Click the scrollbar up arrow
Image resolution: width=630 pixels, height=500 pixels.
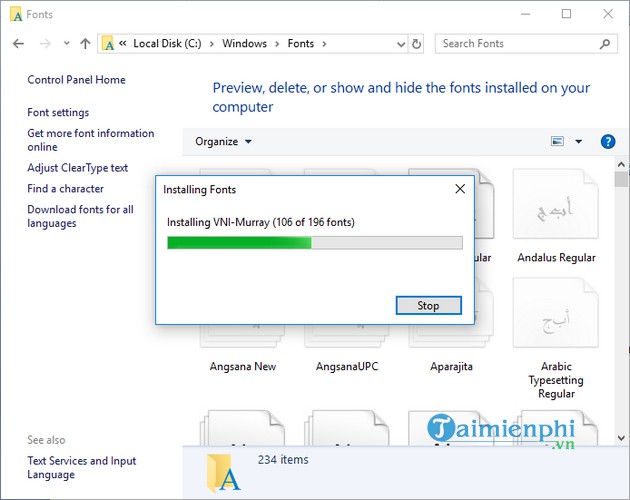pyautogui.click(x=621, y=164)
